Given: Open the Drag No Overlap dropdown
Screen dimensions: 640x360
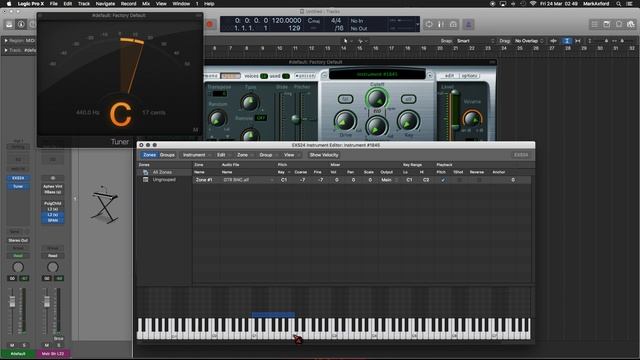Looking at the screenshot, I should (x=529, y=41).
